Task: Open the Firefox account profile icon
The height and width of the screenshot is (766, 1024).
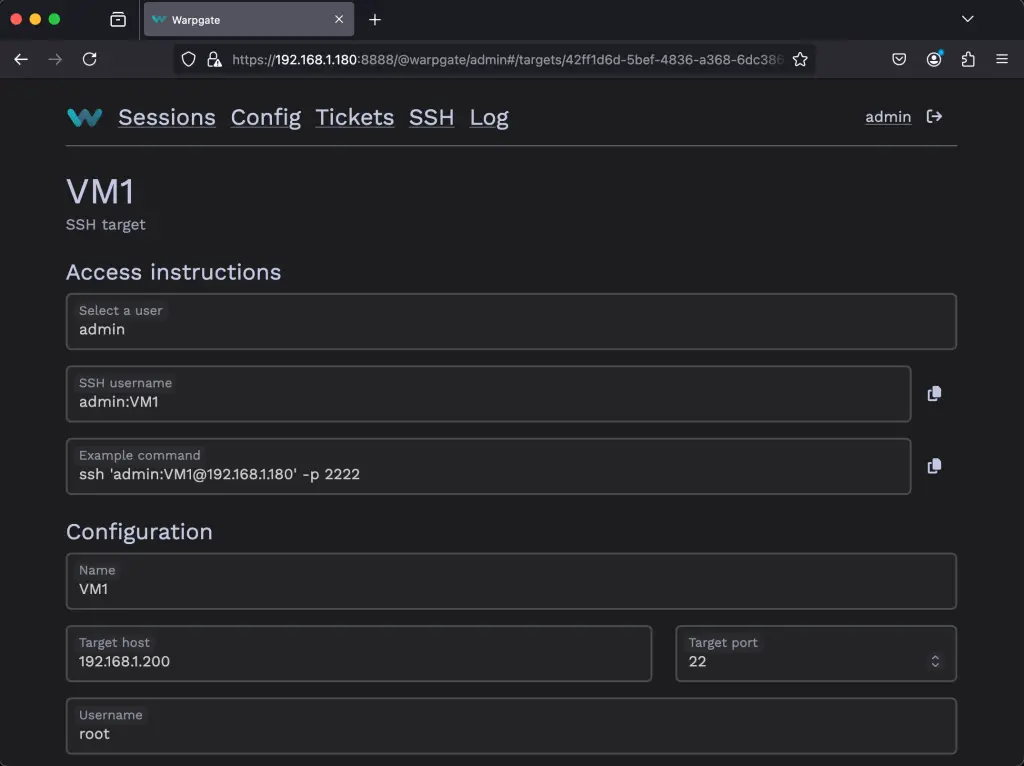Action: click(933, 59)
